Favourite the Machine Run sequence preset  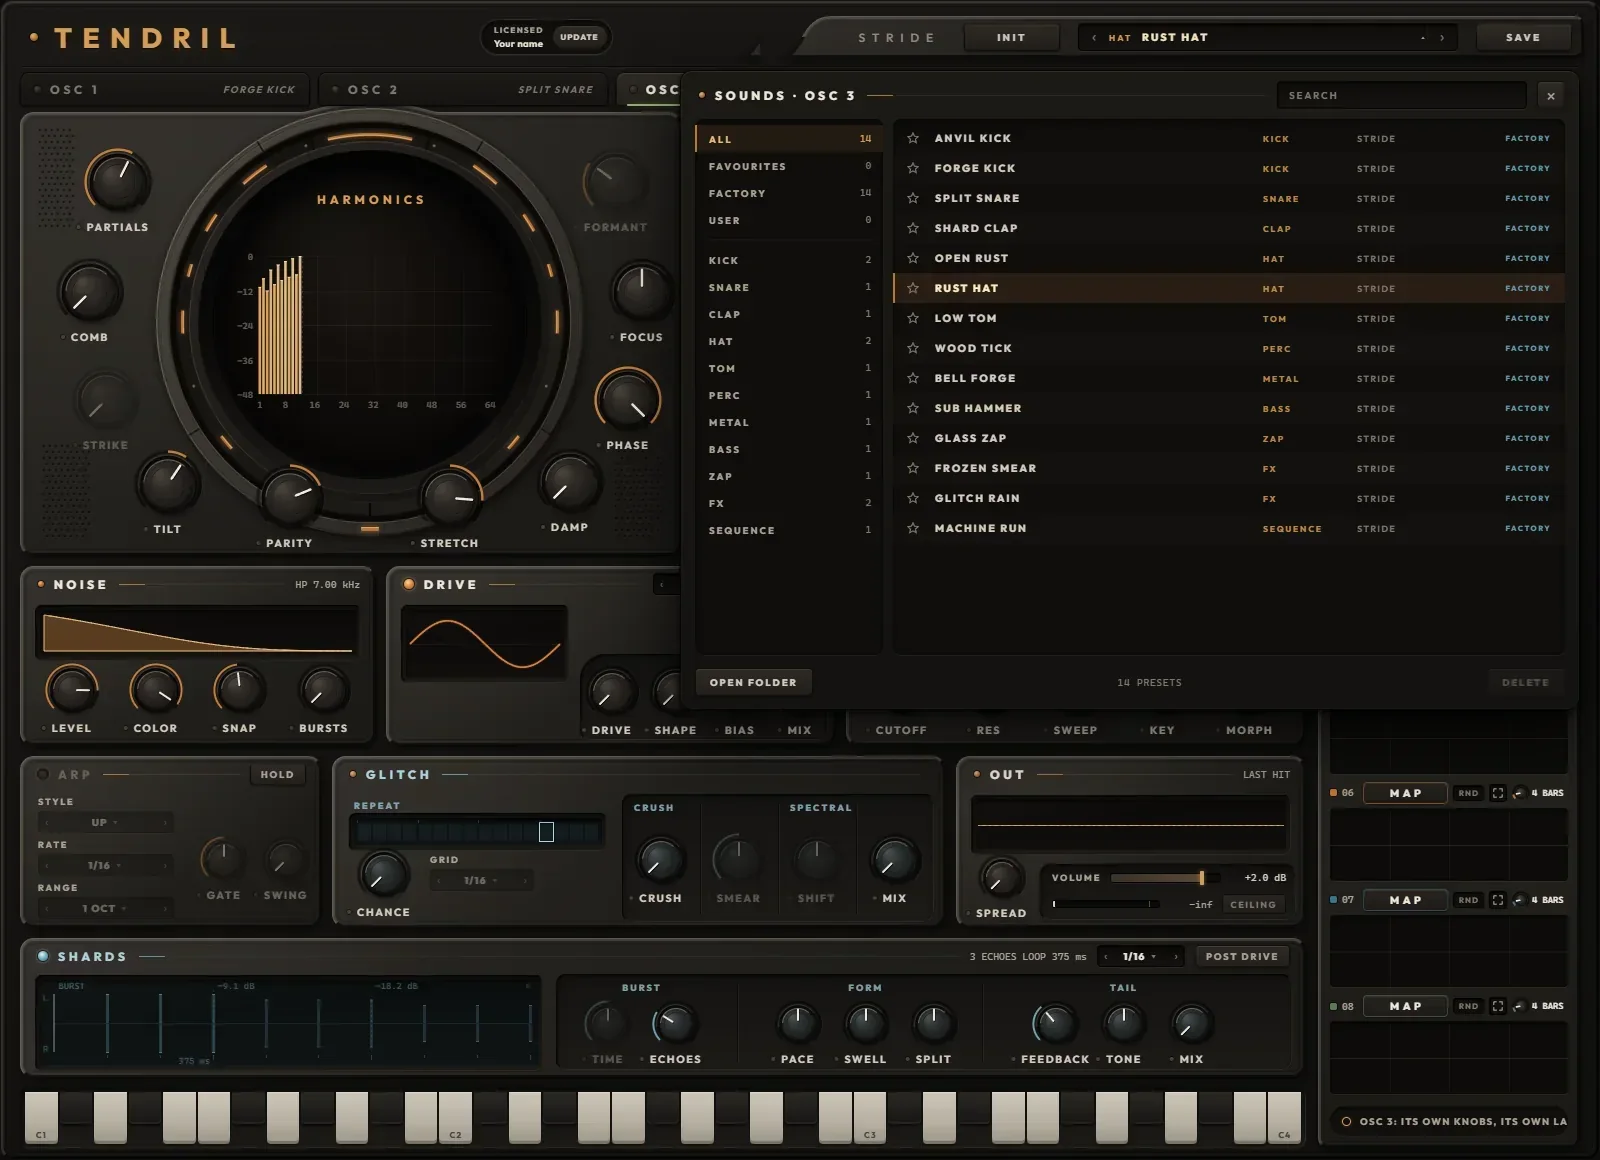pyautogui.click(x=913, y=528)
